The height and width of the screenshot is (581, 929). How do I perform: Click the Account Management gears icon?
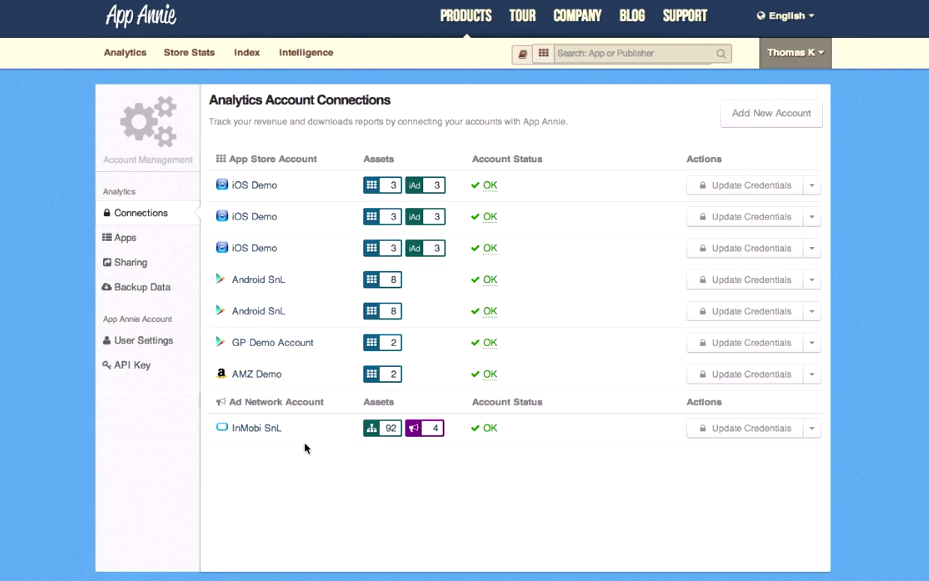click(x=148, y=121)
